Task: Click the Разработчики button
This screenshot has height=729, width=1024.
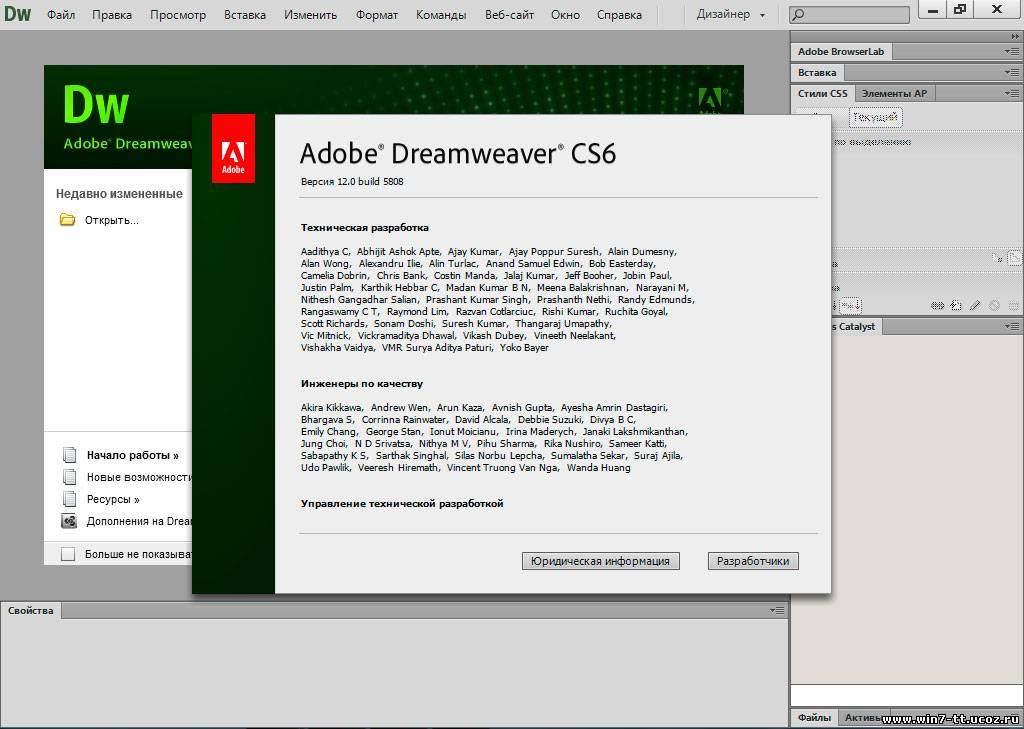Action: coord(753,561)
